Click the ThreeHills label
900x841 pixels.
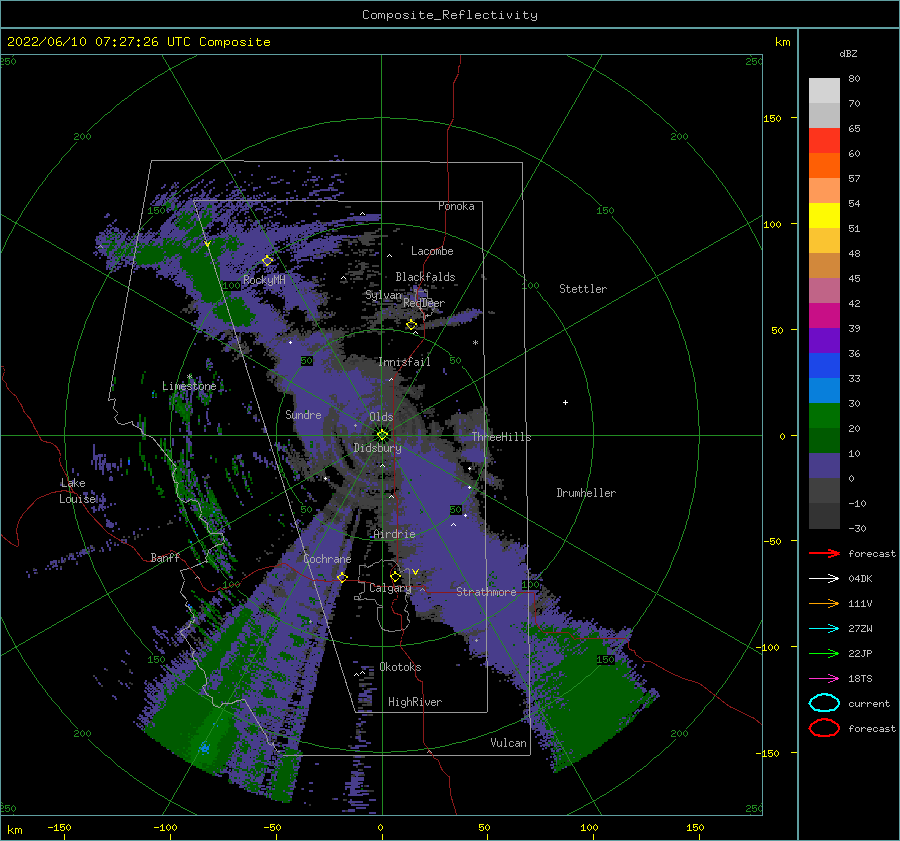pos(501,437)
